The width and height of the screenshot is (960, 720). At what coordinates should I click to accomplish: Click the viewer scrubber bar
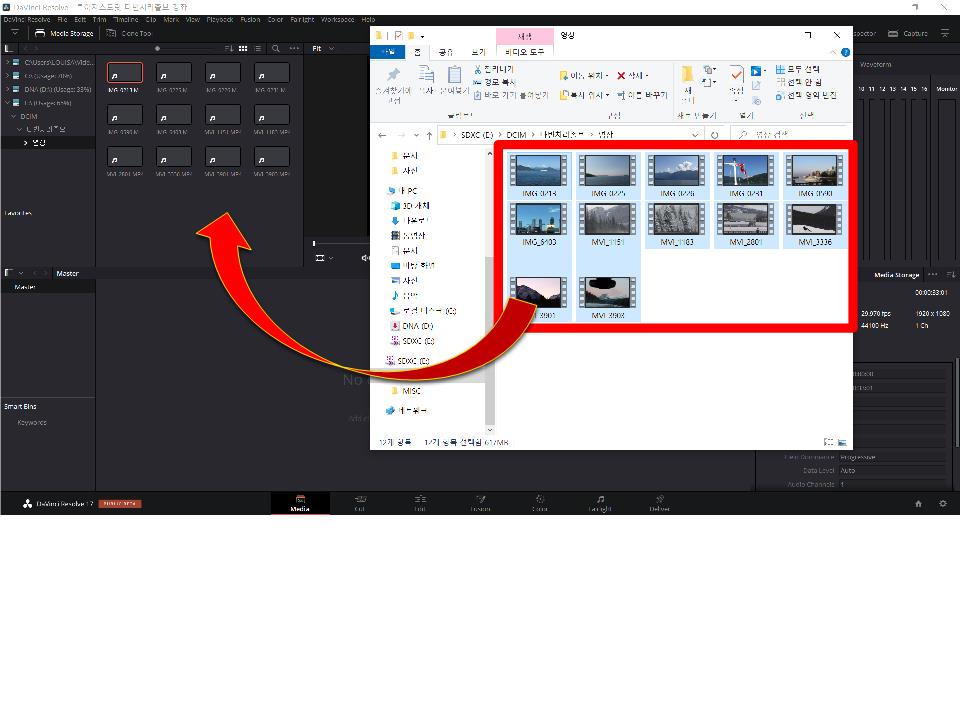tap(340, 244)
